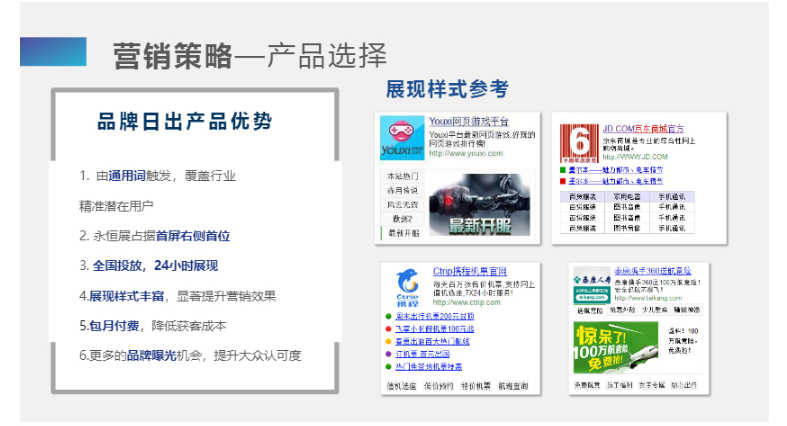Open the Youxi网页游戏平台 title link
Viewport: 787px width, 426px height.
(468, 122)
